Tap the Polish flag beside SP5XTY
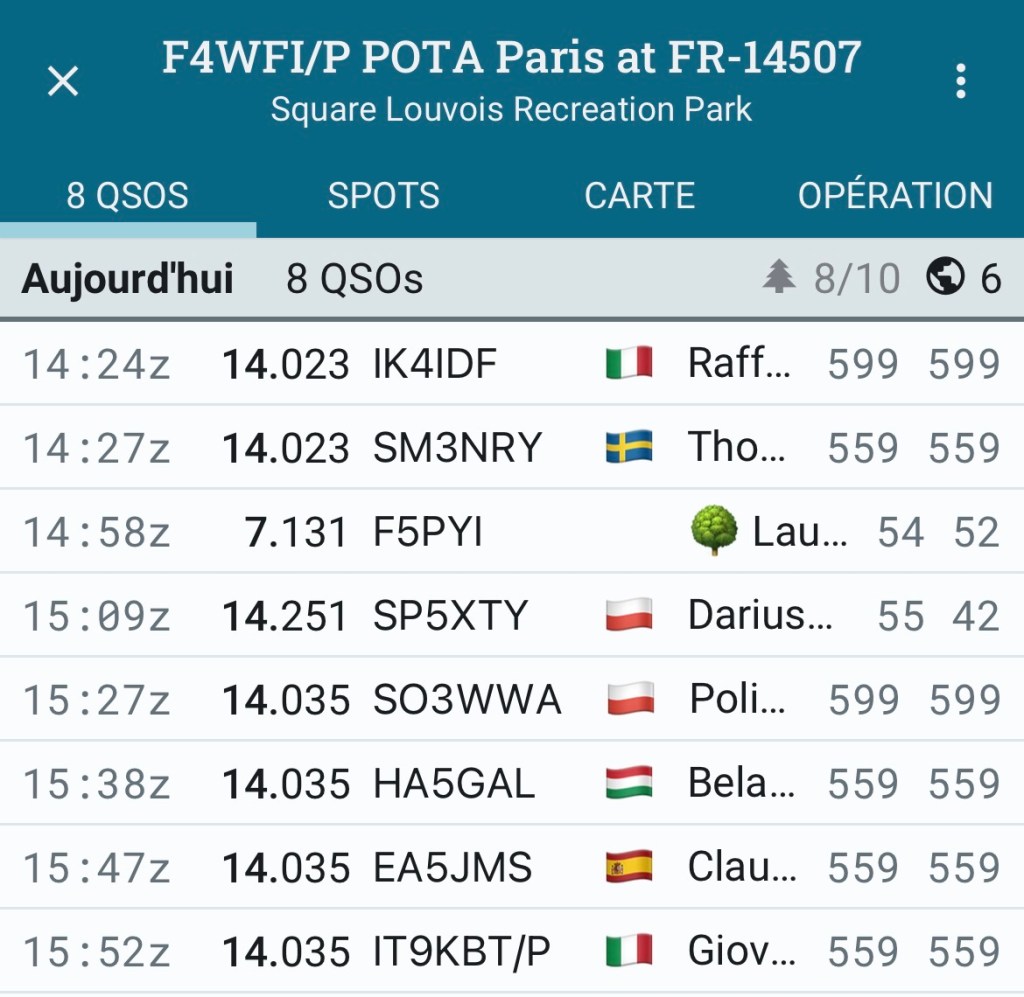1024x997 pixels. tap(629, 615)
